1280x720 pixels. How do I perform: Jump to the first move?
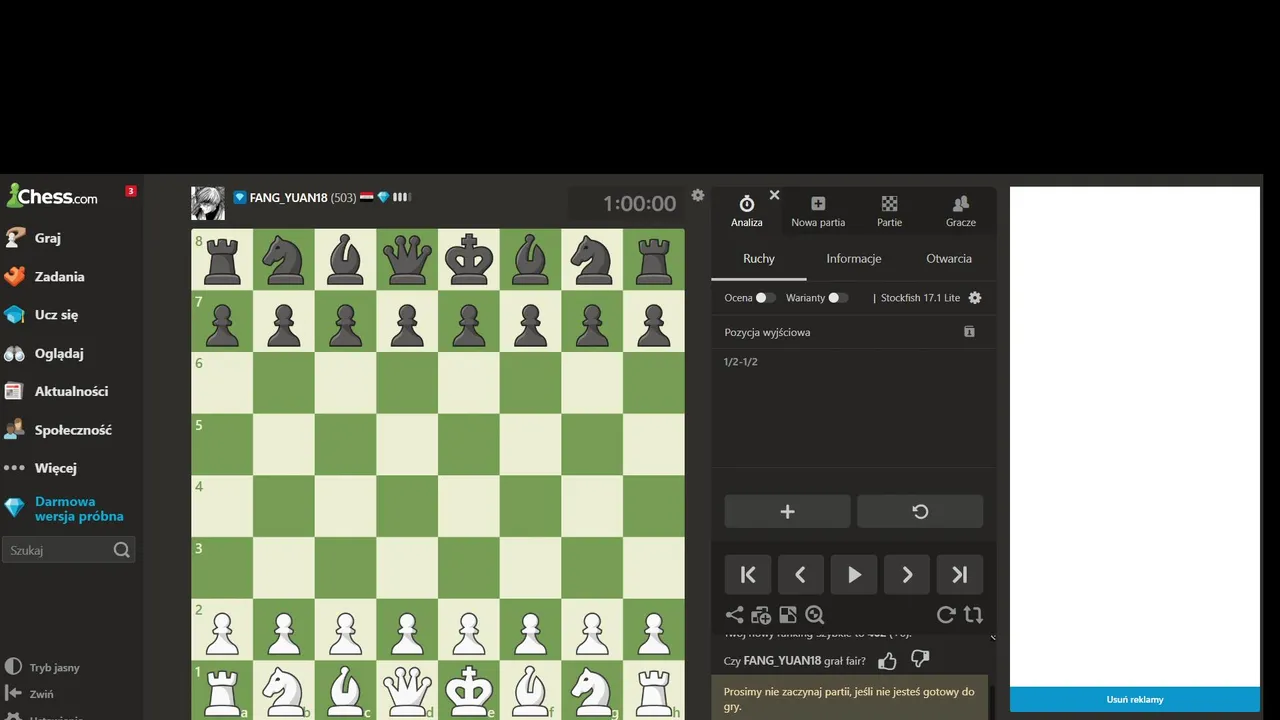[x=748, y=575]
